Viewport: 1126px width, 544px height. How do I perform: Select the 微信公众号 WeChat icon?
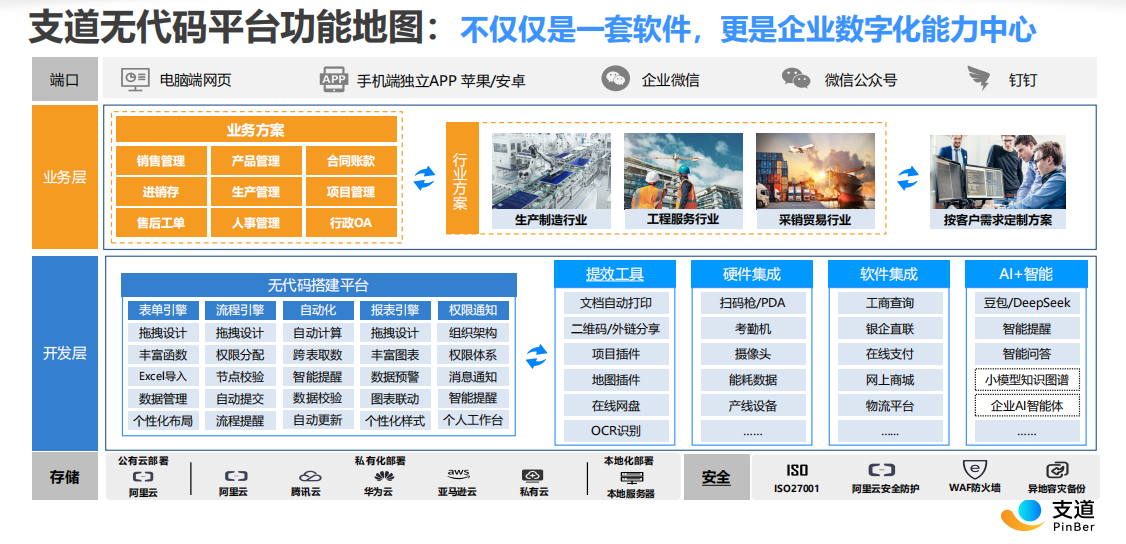pyautogui.click(x=796, y=78)
